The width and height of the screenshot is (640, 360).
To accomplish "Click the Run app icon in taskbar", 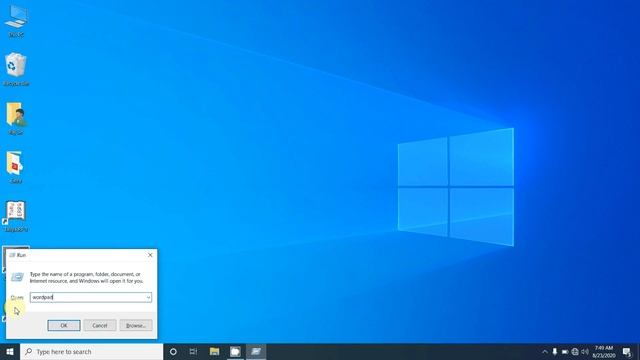I will (x=256, y=351).
